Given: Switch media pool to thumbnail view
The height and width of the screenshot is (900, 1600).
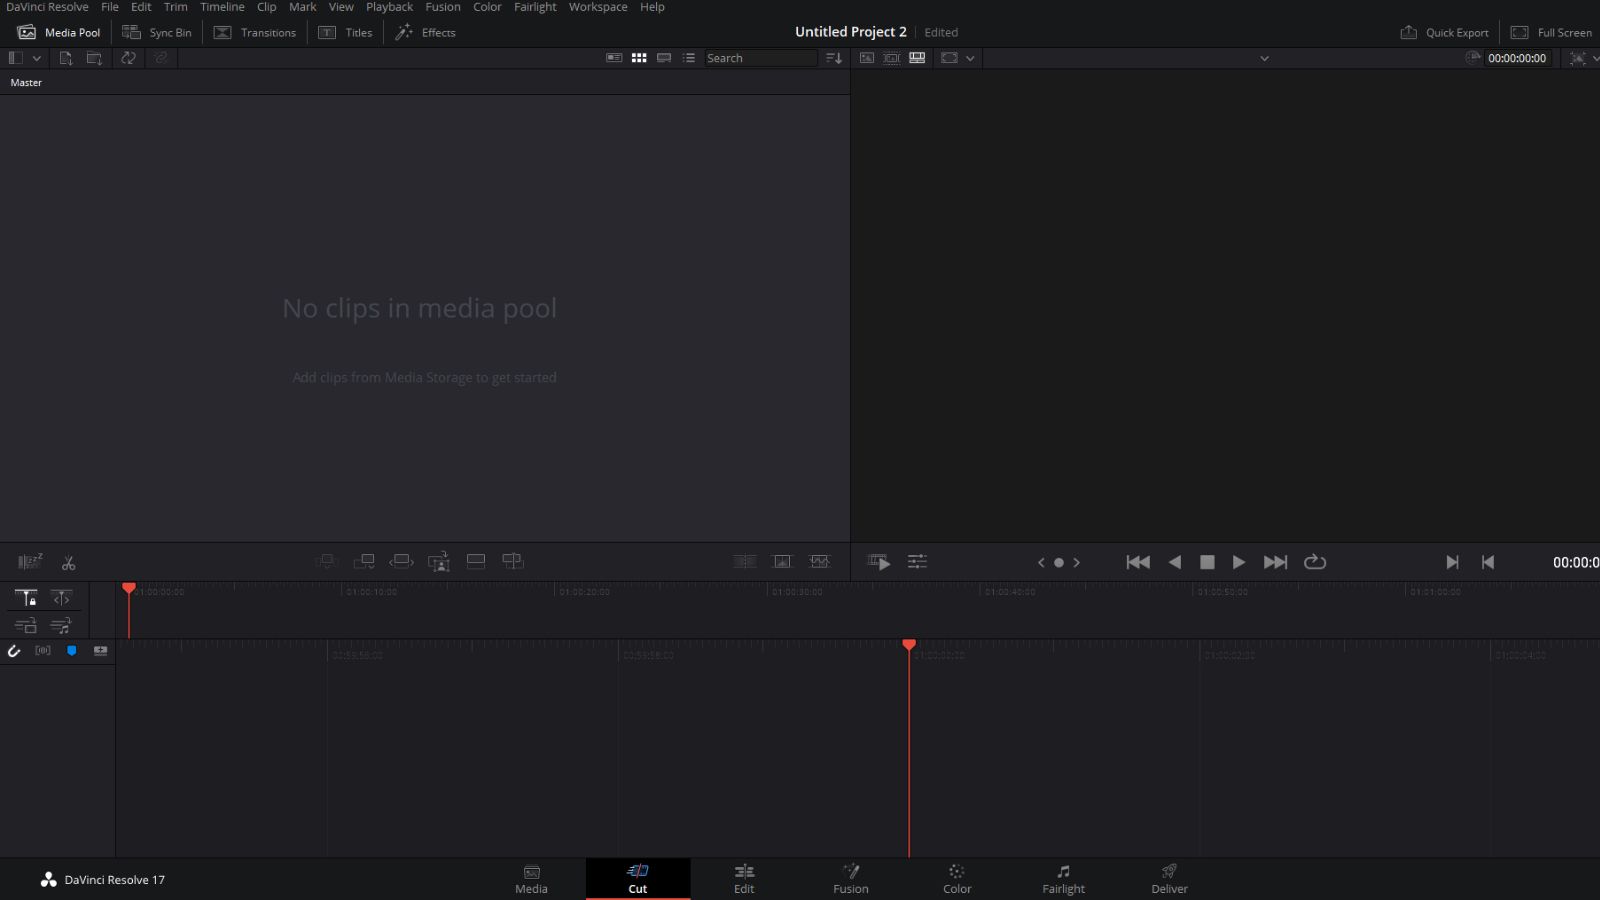Looking at the screenshot, I should coord(639,58).
